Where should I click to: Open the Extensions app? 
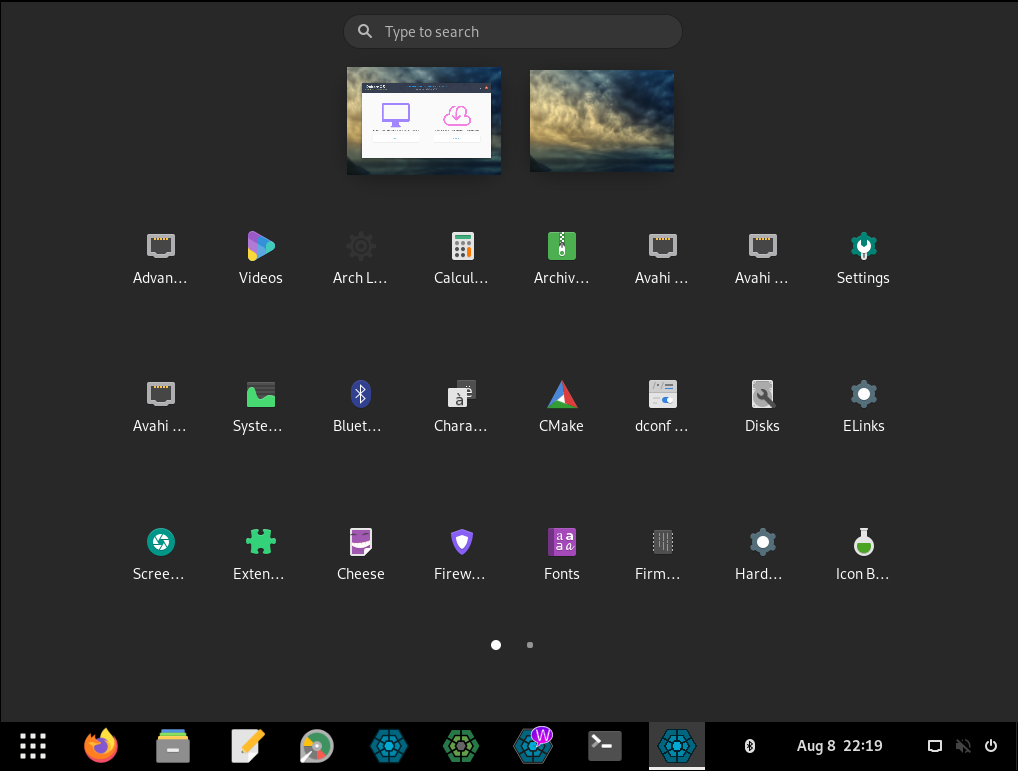click(x=260, y=553)
